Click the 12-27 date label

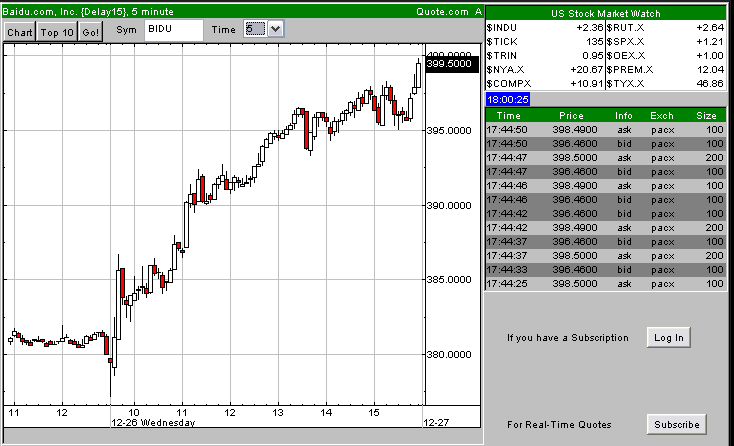point(436,423)
